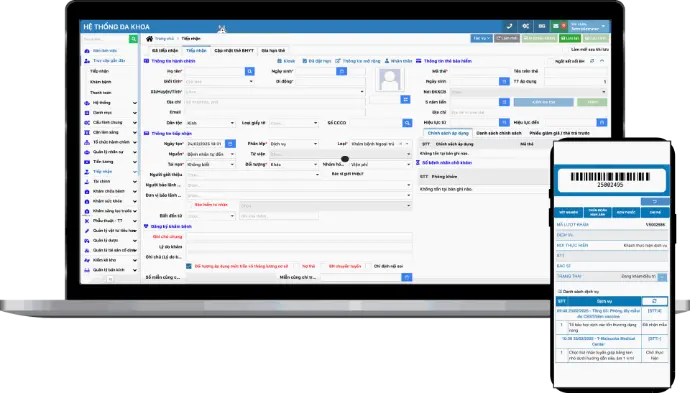
Task: Open the calendar picker for Ngày sinh
Action: [341, 71]
